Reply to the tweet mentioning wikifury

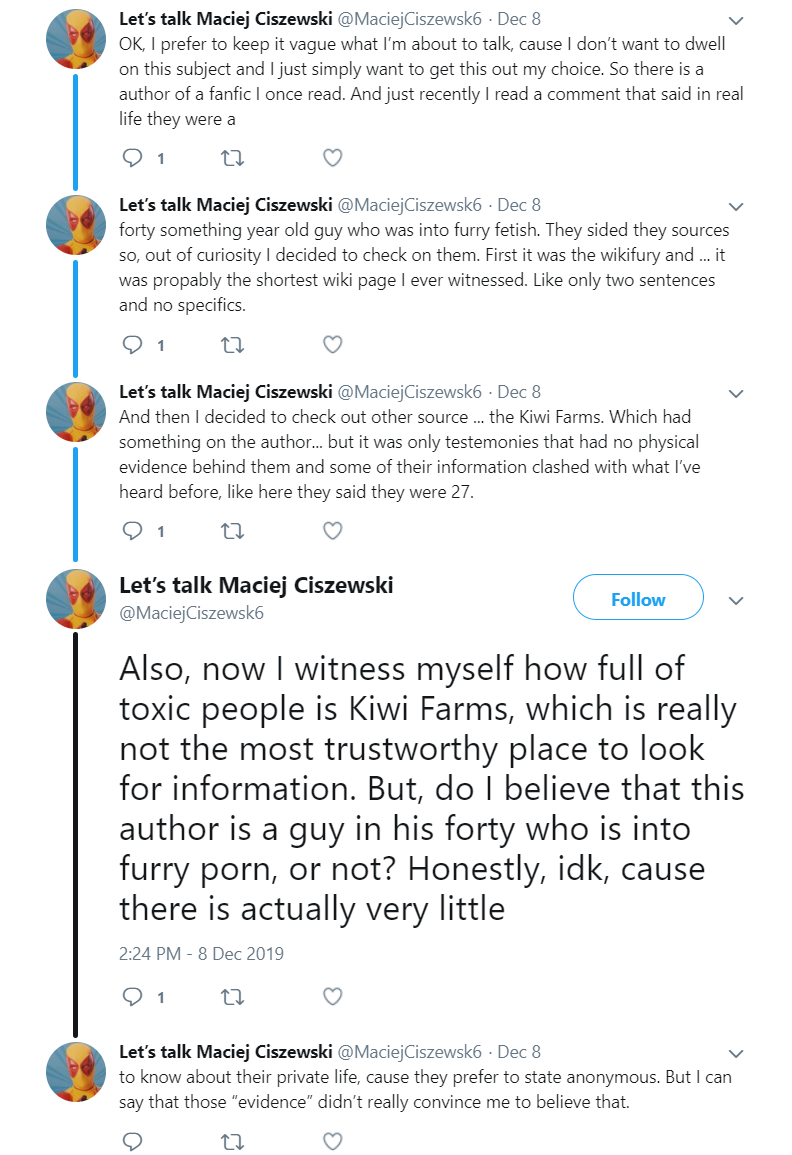pos(133,344)
